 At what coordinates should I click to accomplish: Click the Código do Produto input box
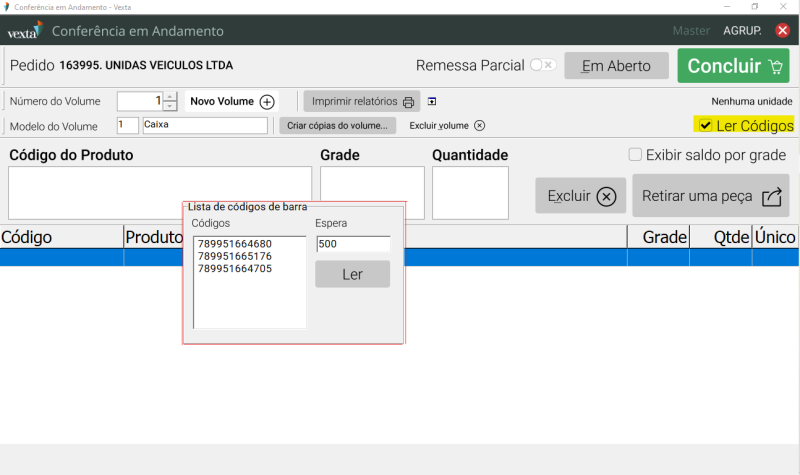(x=160, y=192)
